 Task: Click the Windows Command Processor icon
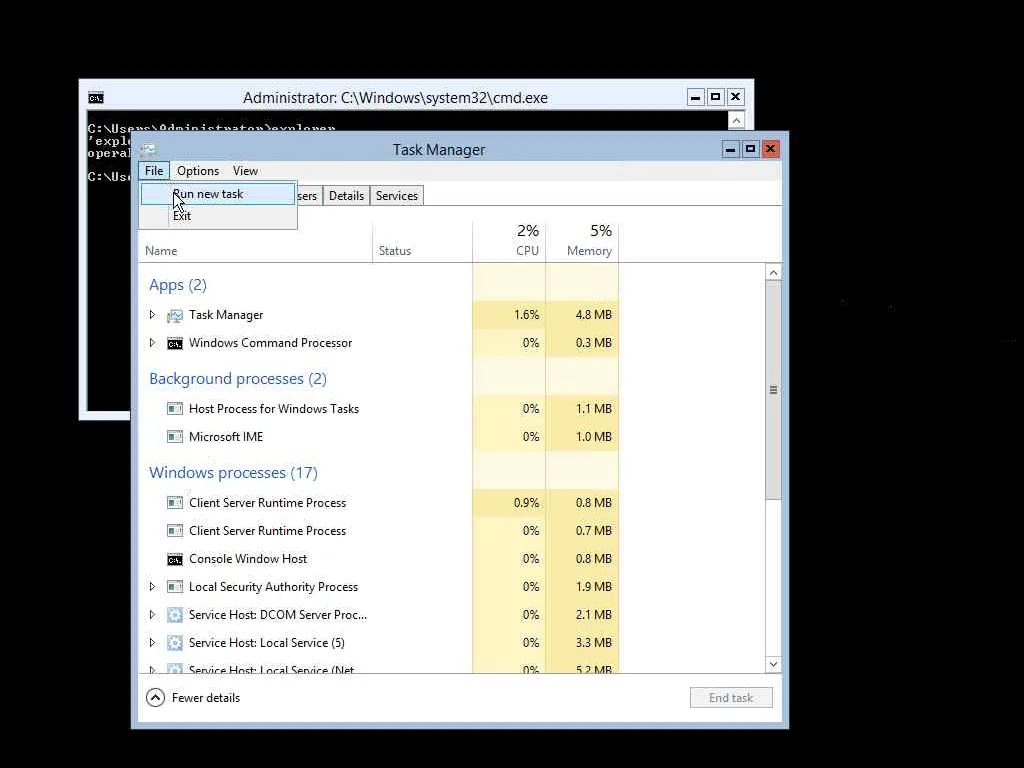(174, 344)
